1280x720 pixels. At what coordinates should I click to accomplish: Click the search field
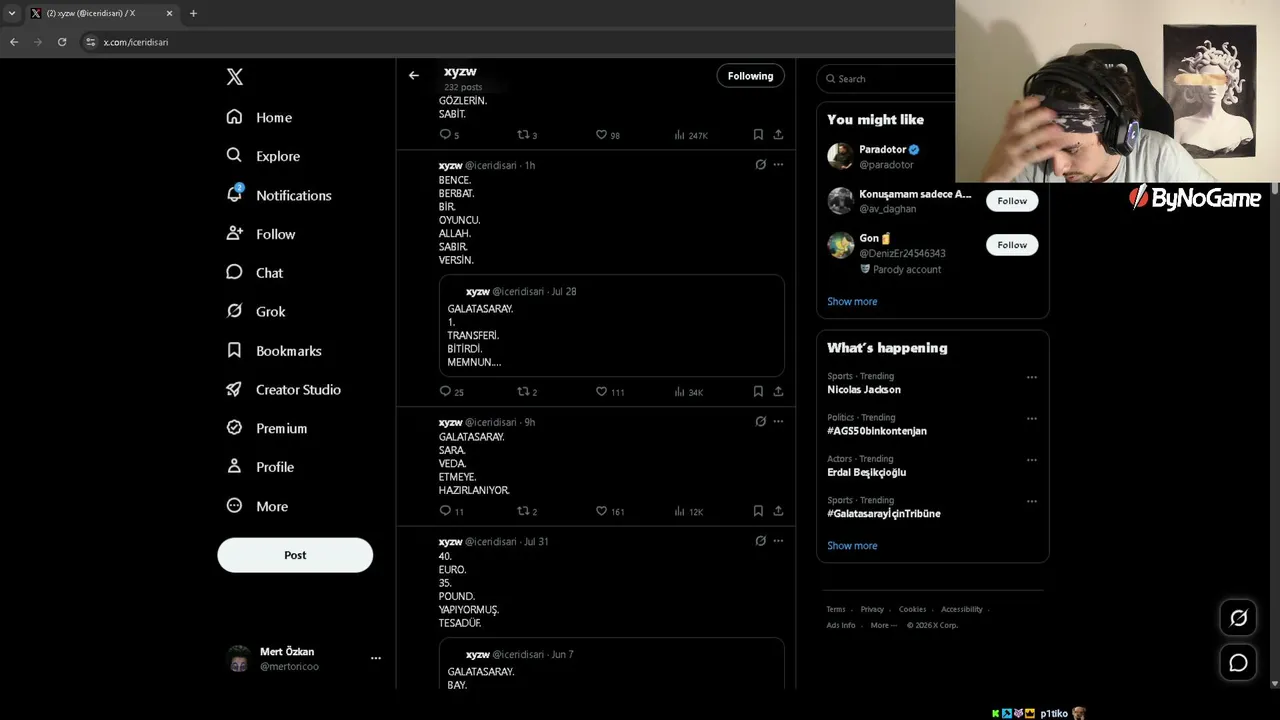point(887,79)
